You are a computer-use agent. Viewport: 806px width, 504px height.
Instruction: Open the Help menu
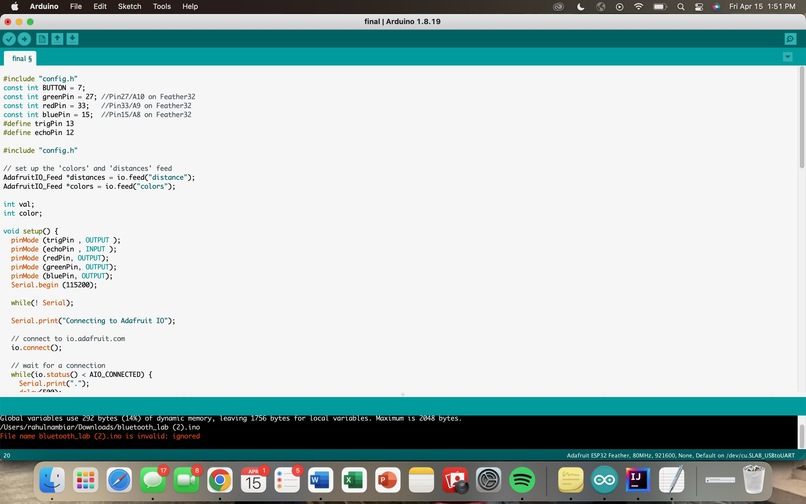(x=190, y=6)
